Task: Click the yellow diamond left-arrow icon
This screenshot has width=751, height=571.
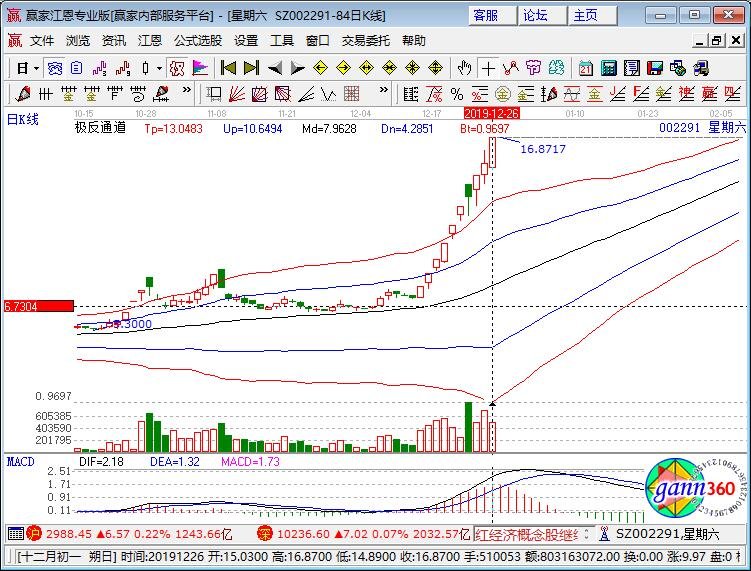Action: (x=320, y=68)
